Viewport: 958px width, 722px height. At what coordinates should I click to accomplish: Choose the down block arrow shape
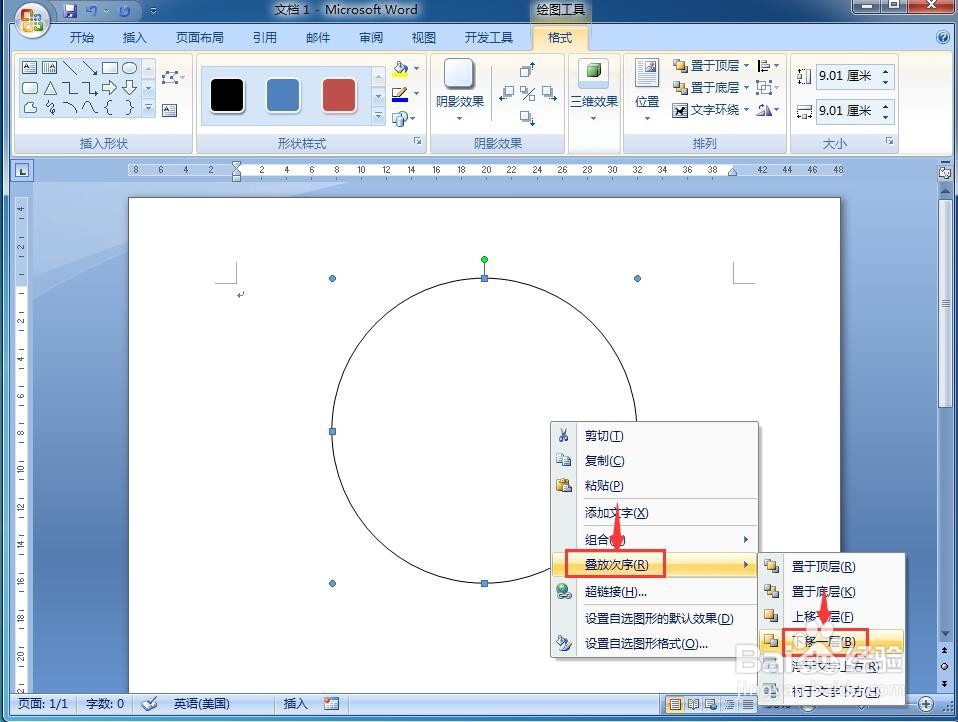point(130,88)
